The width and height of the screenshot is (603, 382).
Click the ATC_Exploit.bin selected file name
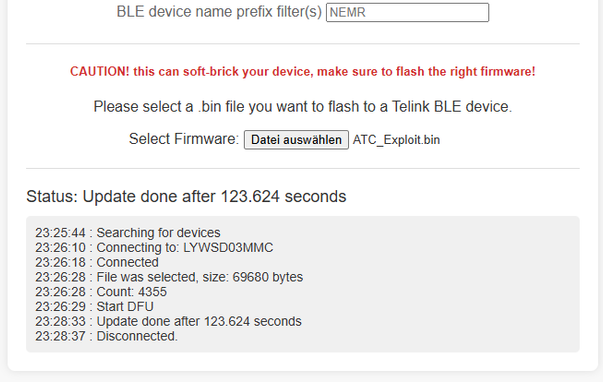[396, 140]
